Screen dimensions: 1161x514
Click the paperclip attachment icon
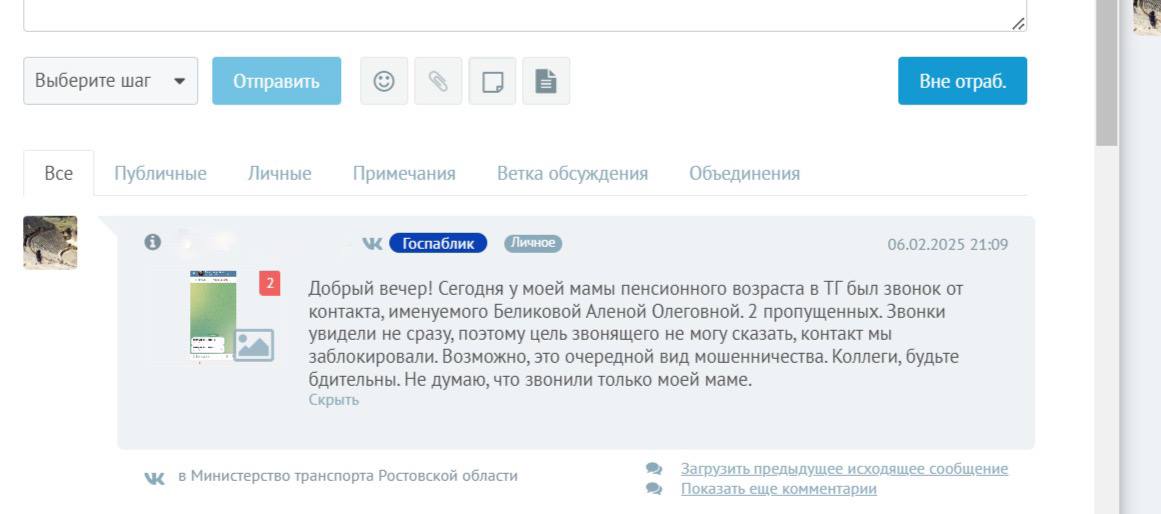[438, 81]
